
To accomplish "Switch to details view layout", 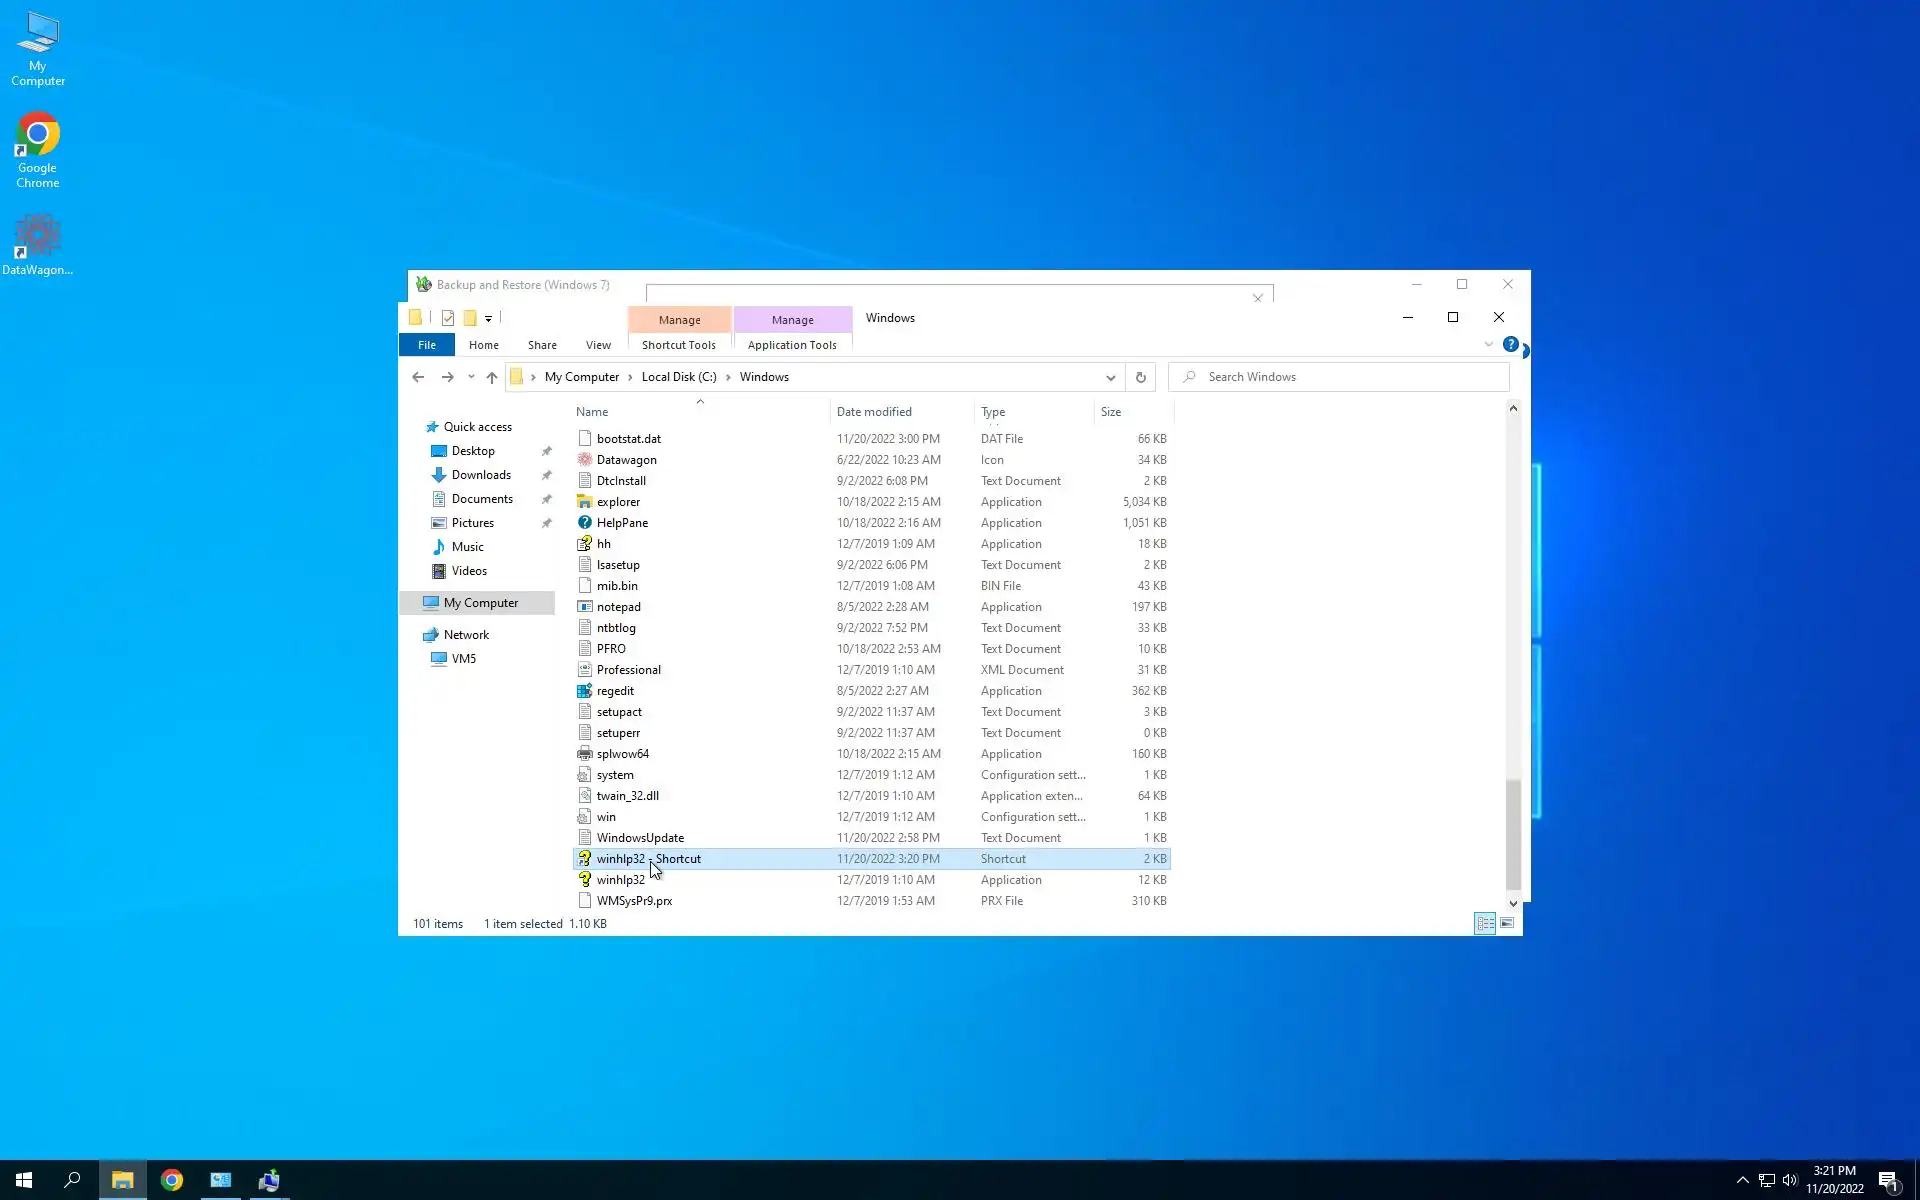I will tap(1485, 923).
